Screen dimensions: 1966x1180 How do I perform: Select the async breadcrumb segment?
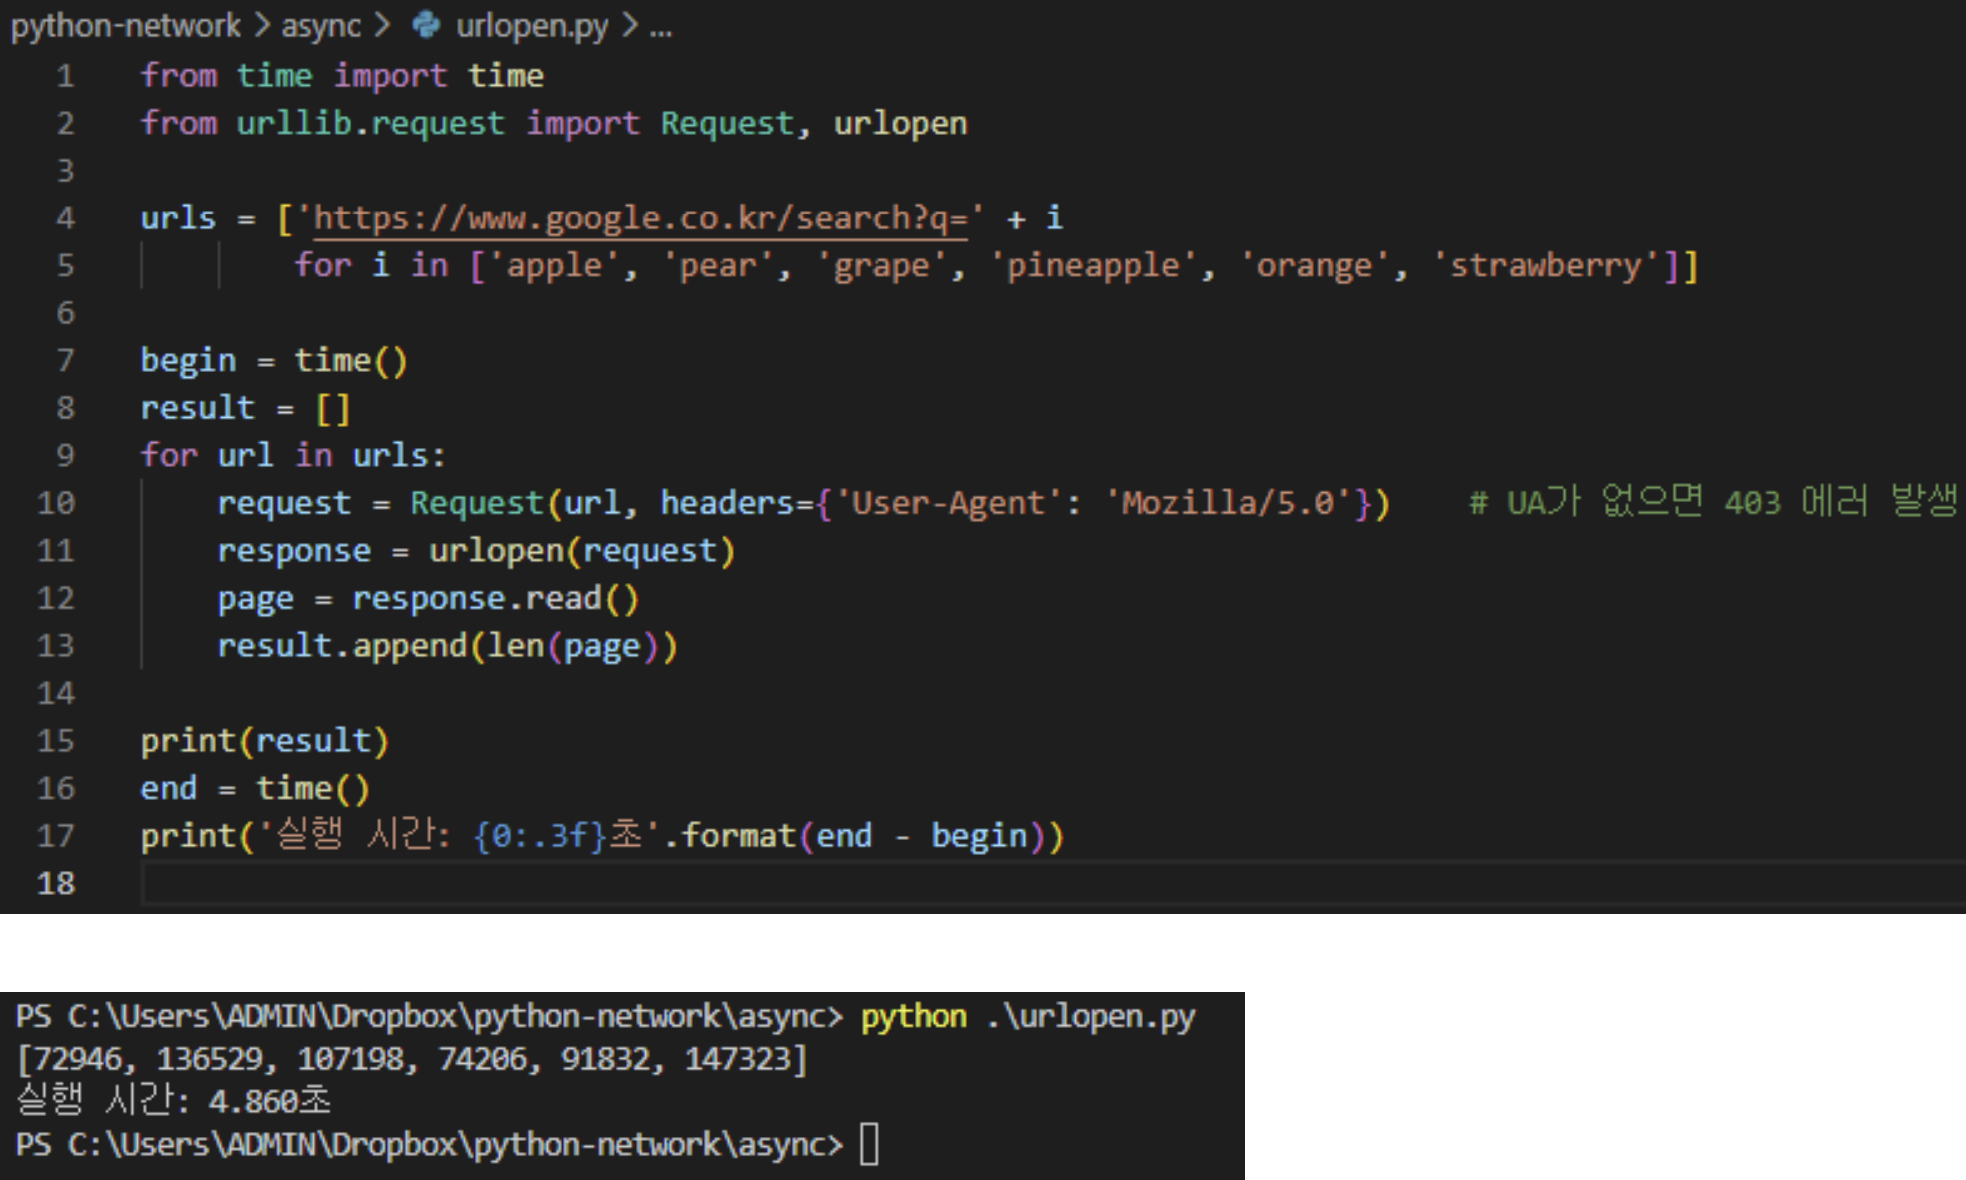point(320,25)
